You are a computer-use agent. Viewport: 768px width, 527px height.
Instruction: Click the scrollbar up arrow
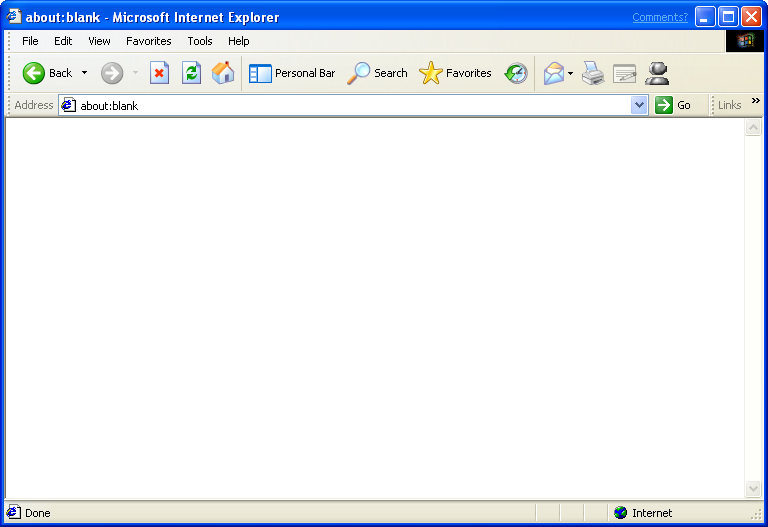point(753,128)
